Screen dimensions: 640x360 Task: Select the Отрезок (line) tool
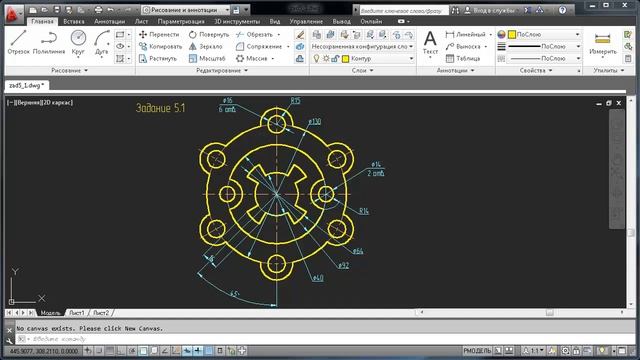[18, 42]
